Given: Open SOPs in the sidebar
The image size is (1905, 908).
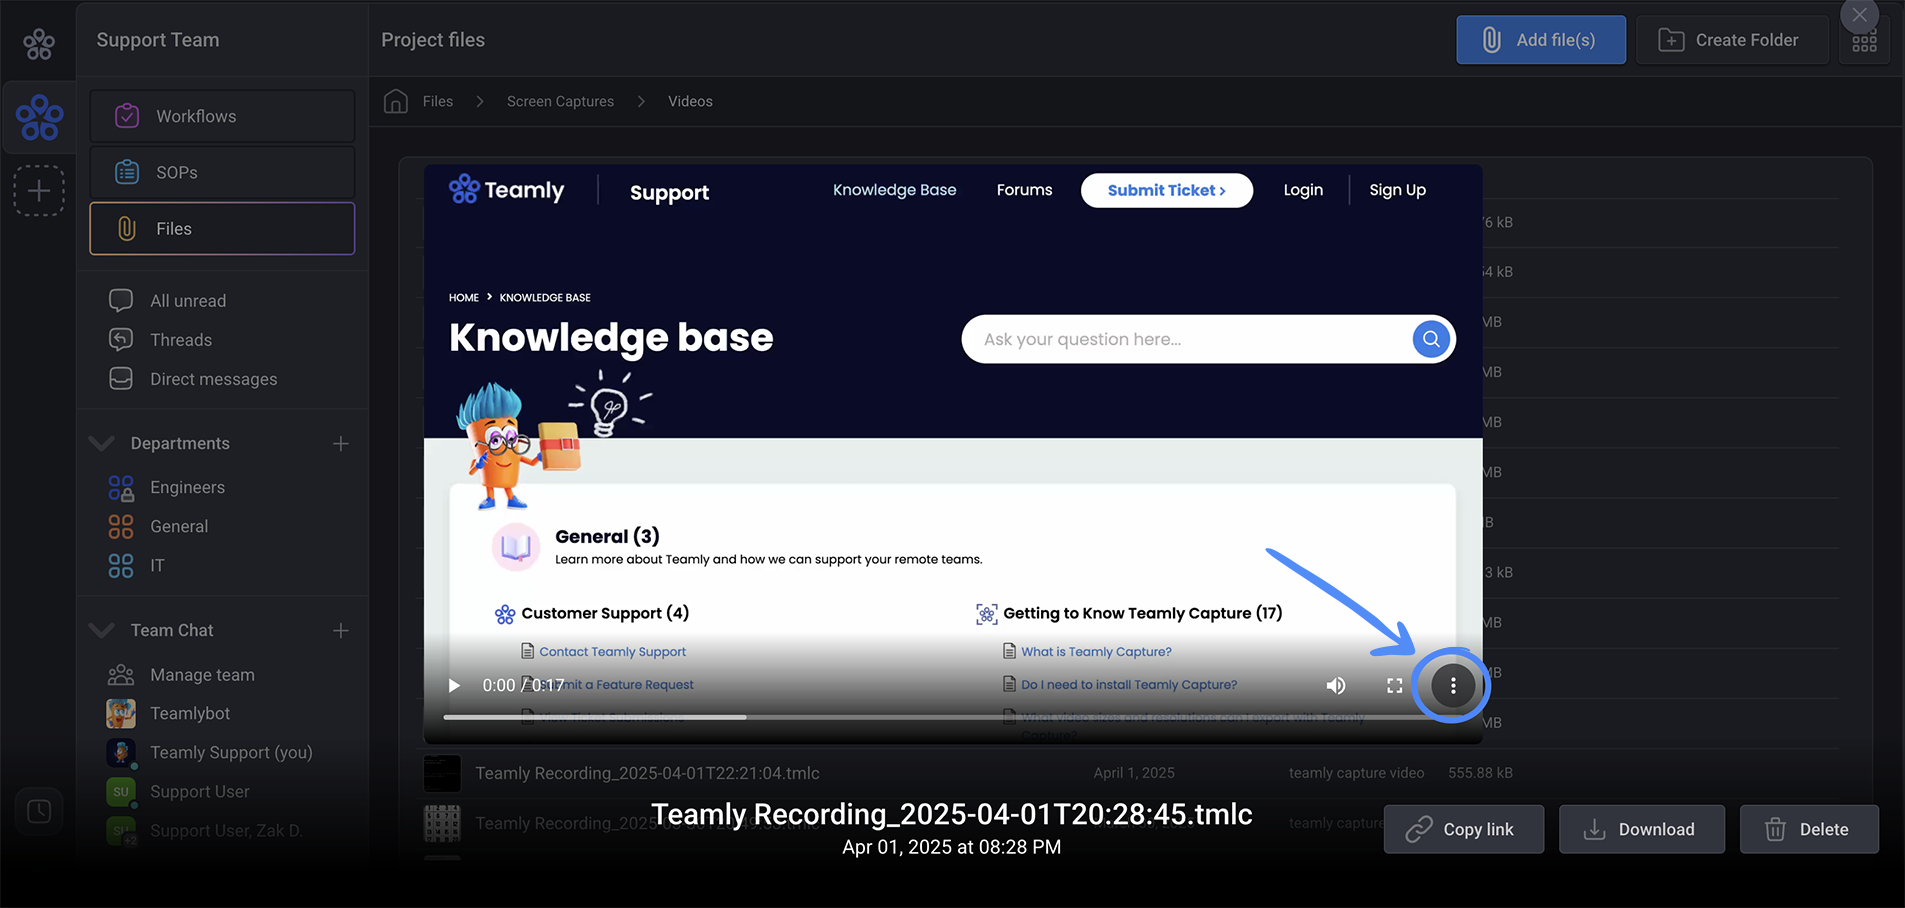Looking at the screenshot, I should (222, 172).
